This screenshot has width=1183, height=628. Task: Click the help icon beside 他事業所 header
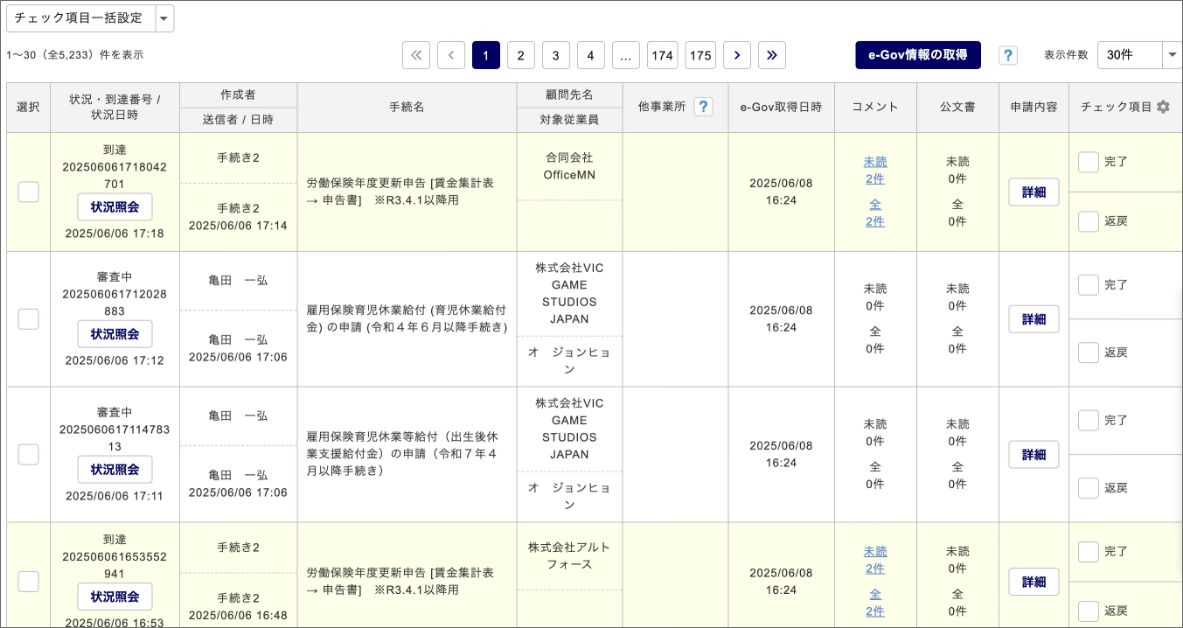[703, 107]
